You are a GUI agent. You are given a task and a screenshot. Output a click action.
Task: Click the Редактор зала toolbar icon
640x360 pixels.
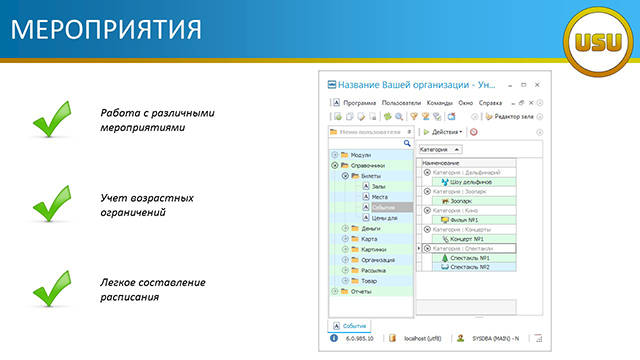point(489,117)
